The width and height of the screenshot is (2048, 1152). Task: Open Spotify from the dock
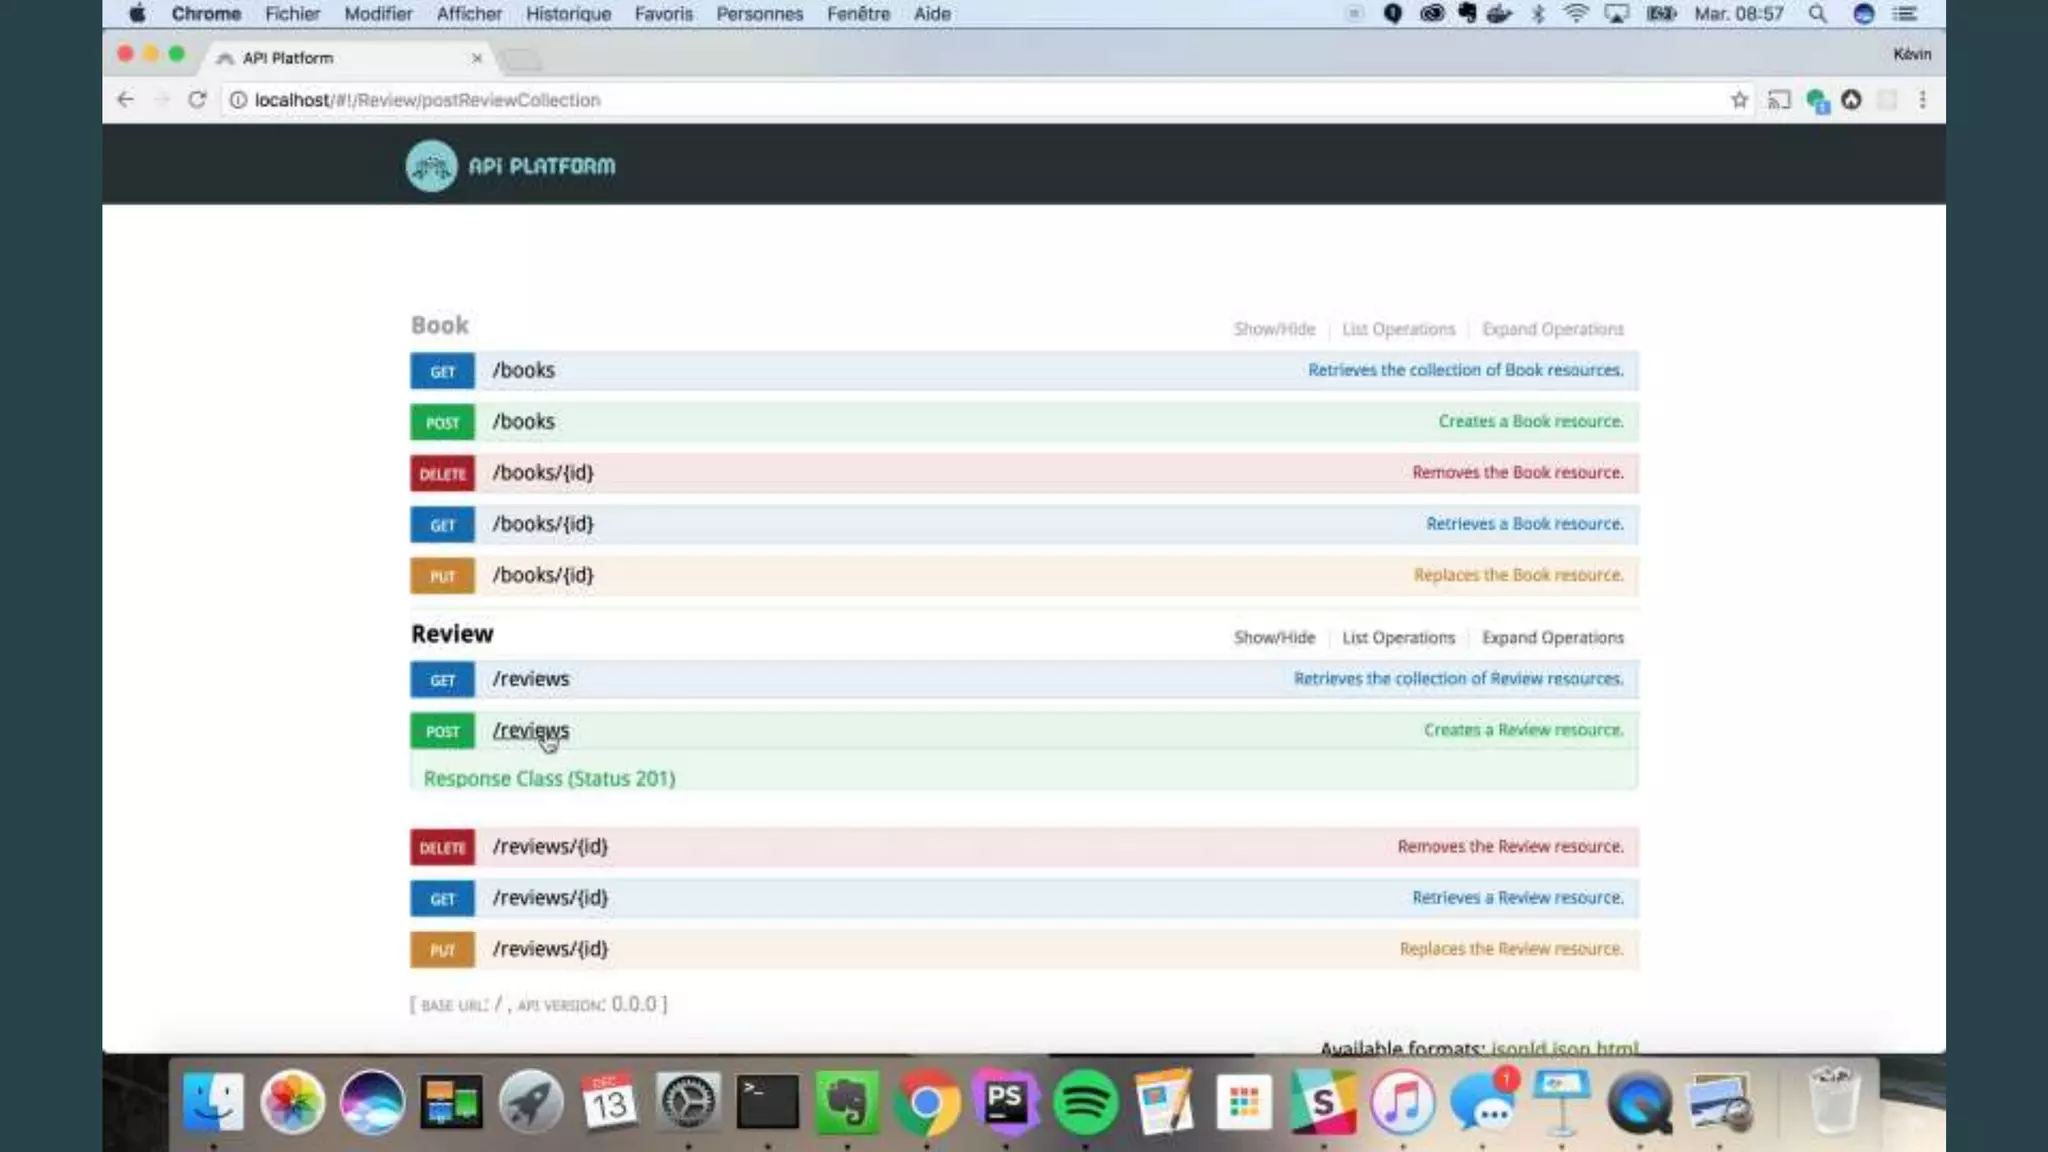(1085, 1103)
